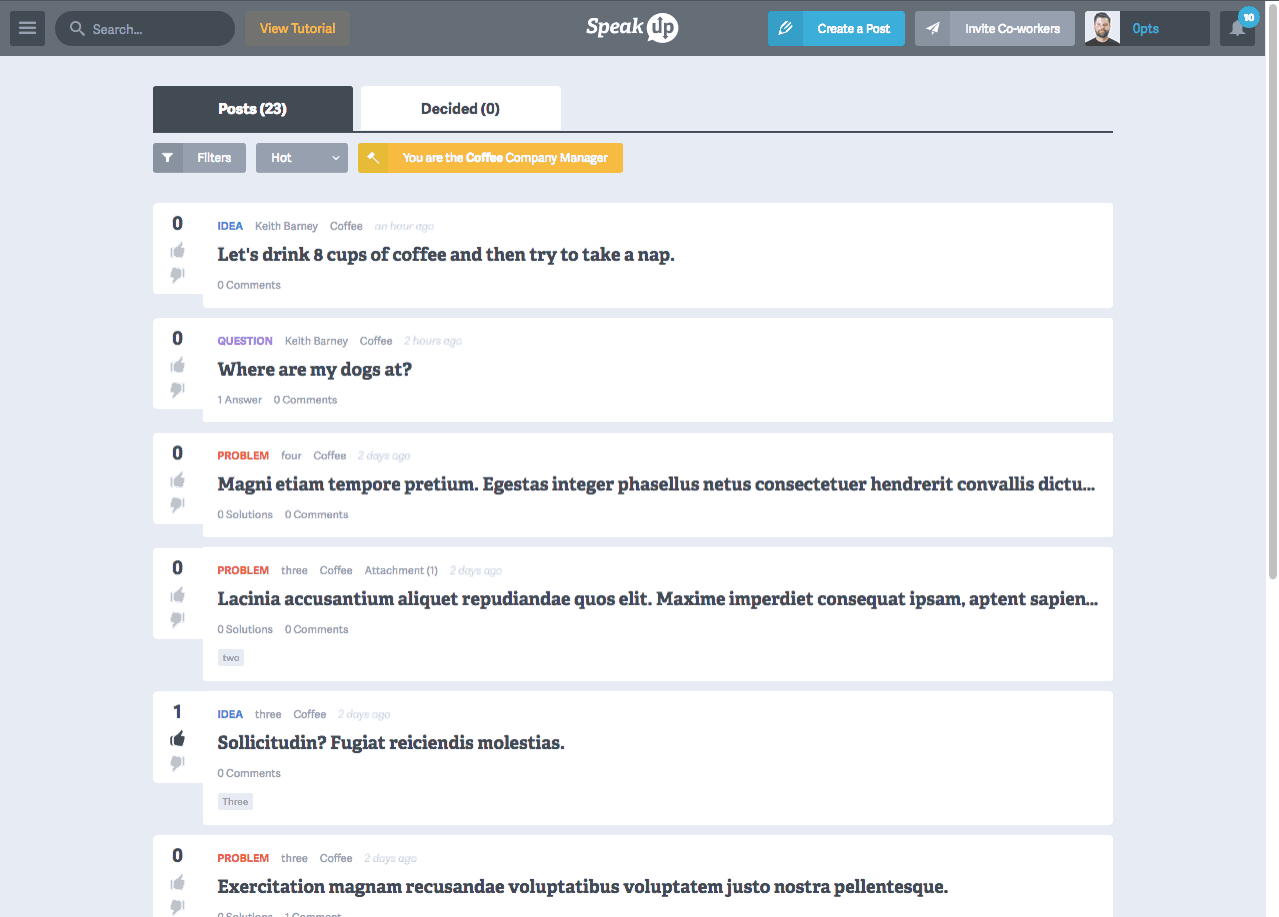Click the pencil icon on Create a Post
The image size is (1279, 917).
785,28
